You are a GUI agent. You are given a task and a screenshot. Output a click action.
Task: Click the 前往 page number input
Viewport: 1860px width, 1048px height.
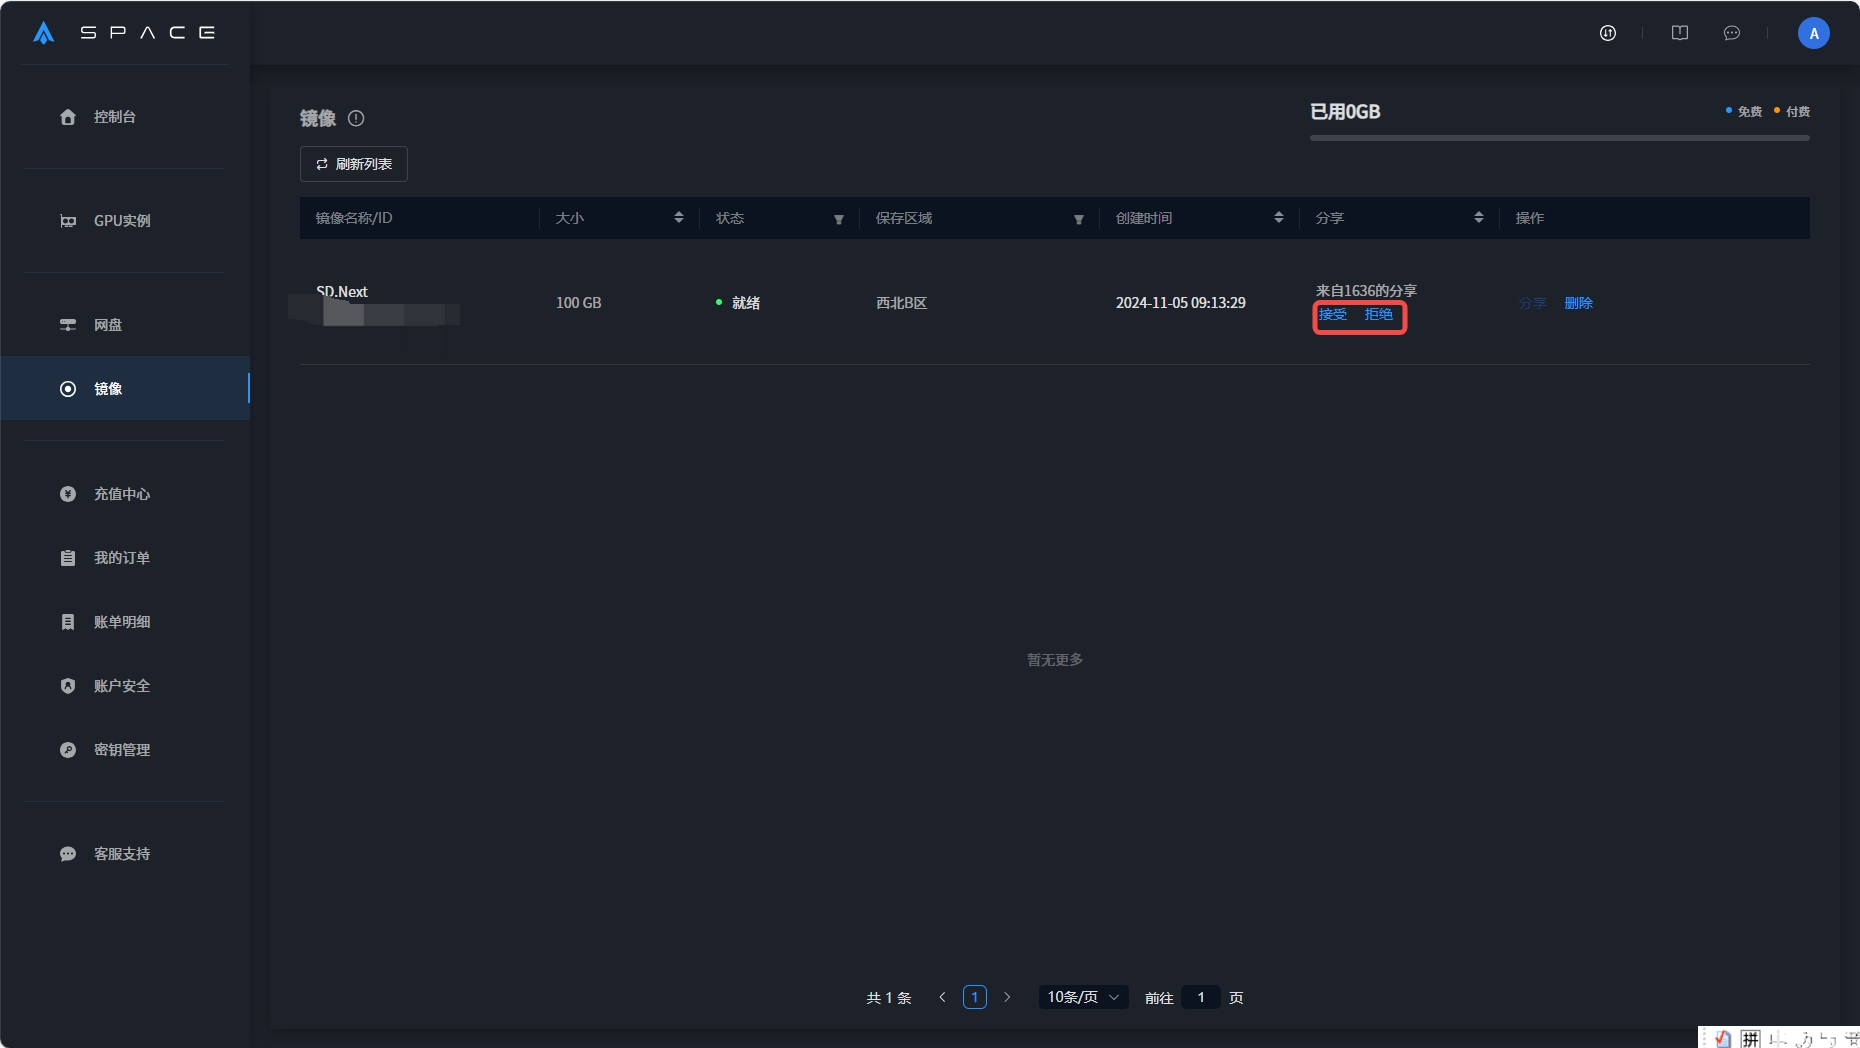pos(1201,997)
